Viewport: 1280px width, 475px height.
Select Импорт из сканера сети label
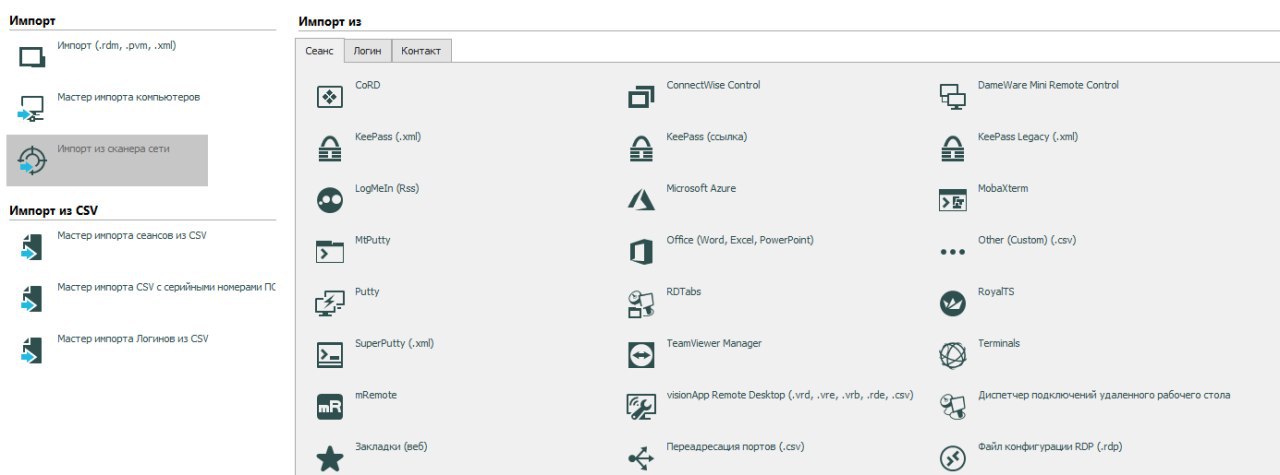[113, 148]
